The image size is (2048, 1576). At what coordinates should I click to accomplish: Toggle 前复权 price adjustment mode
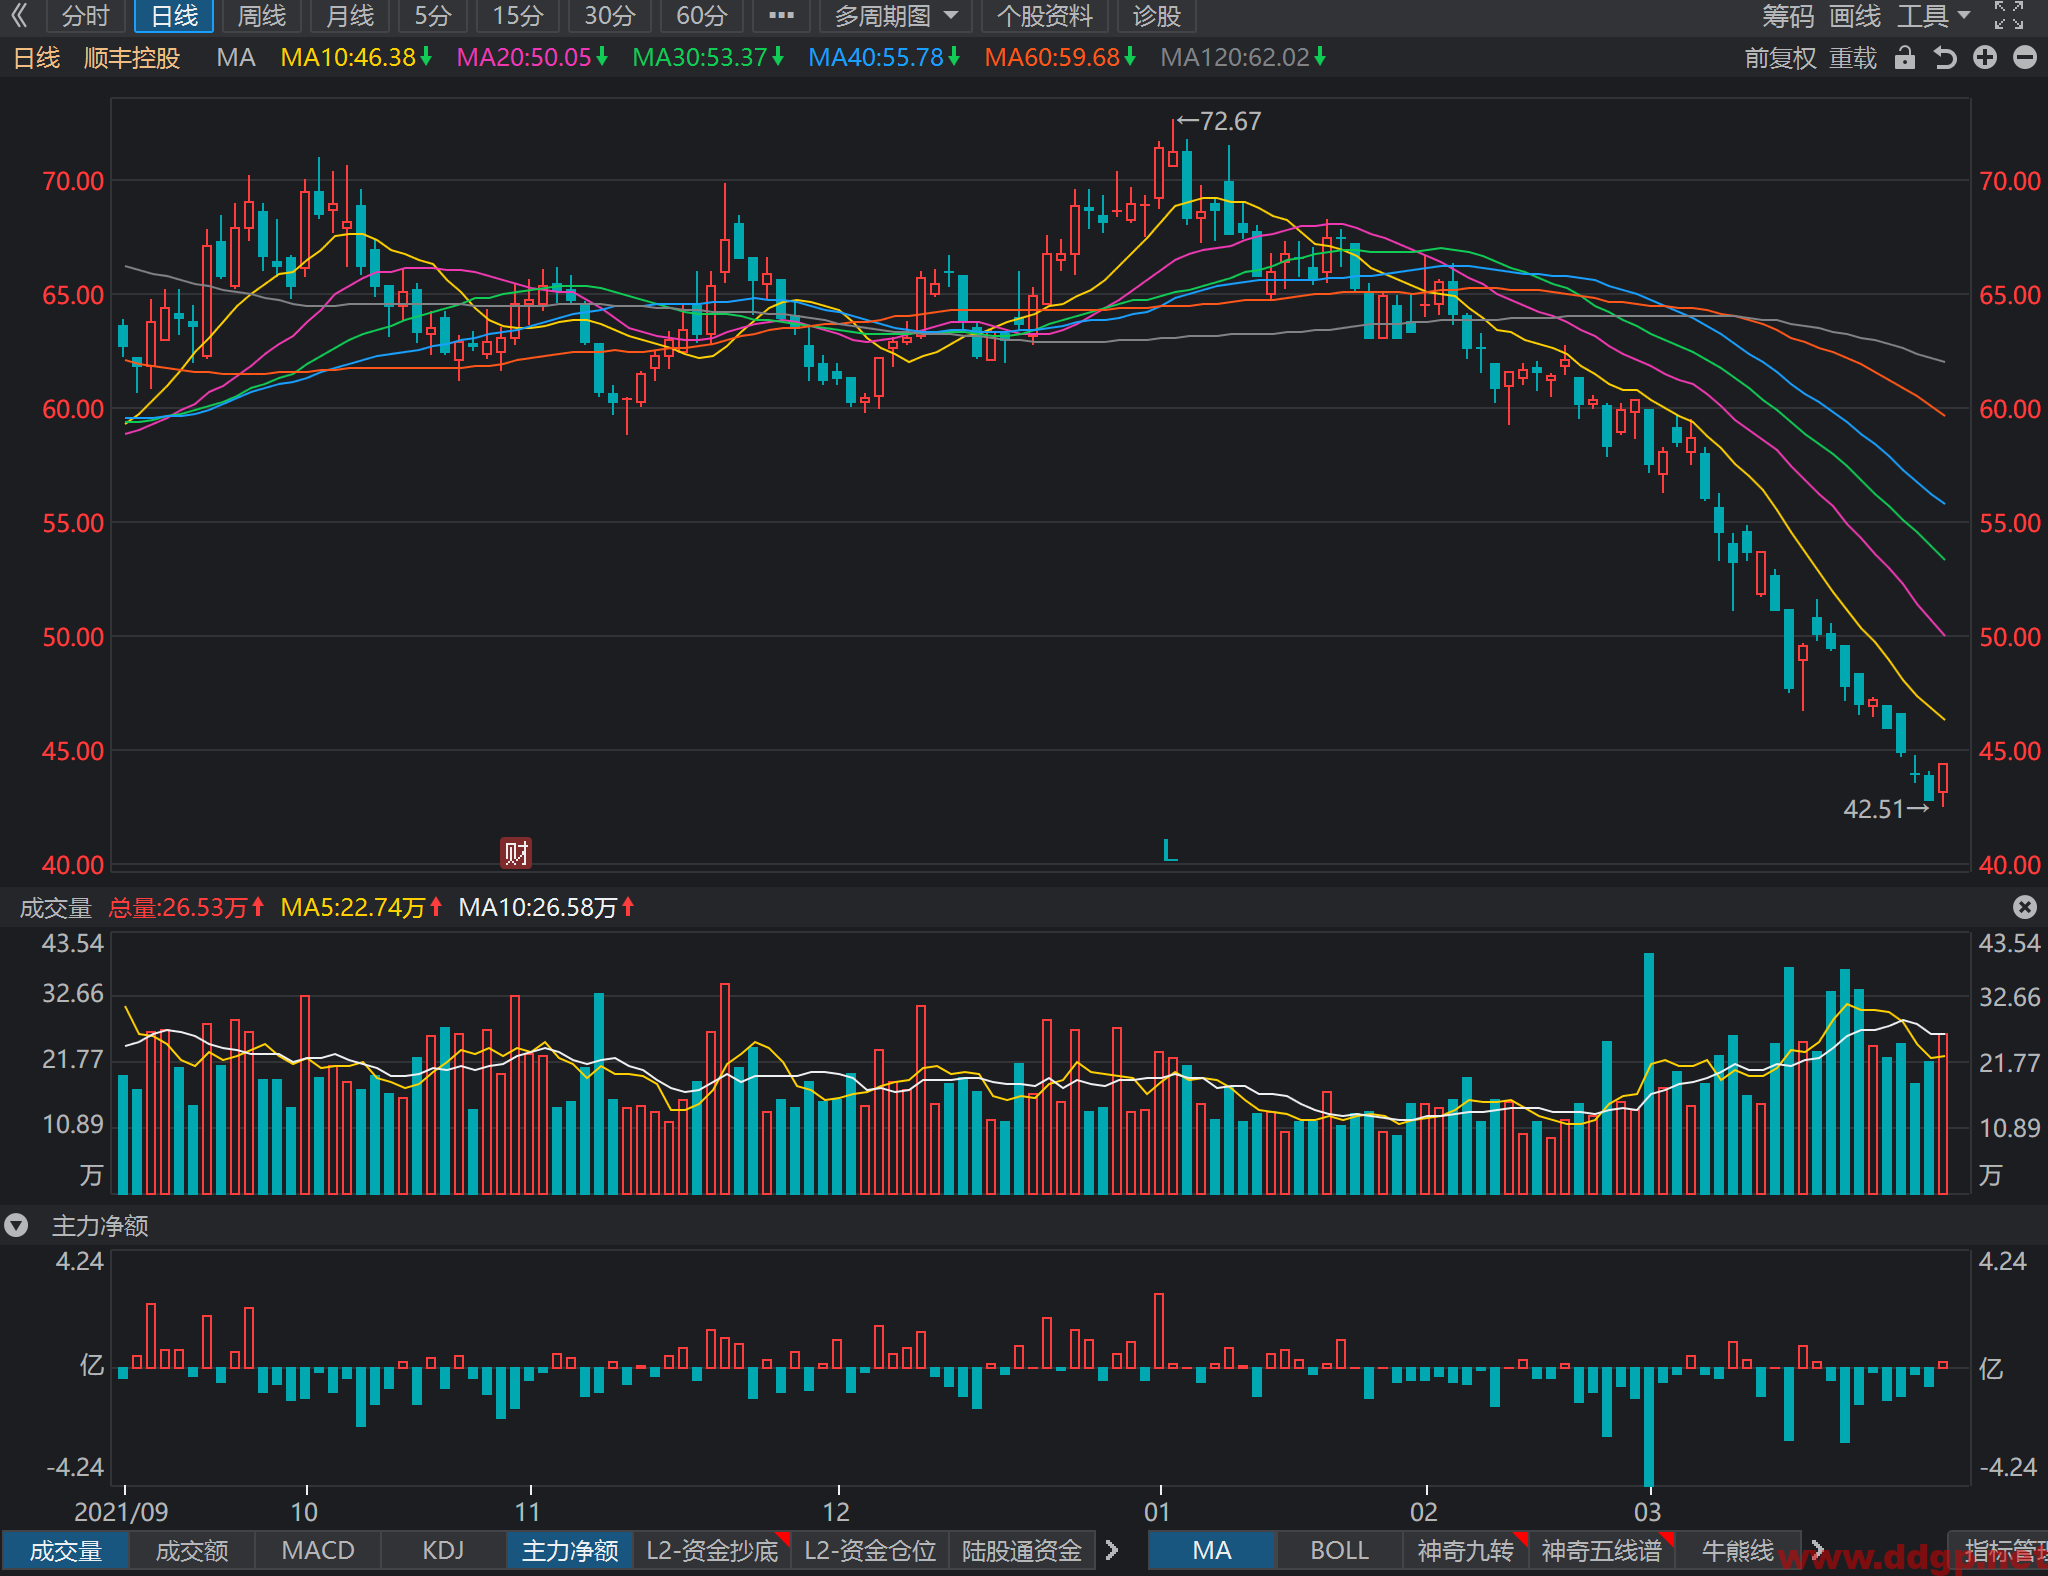(1780, 58)
